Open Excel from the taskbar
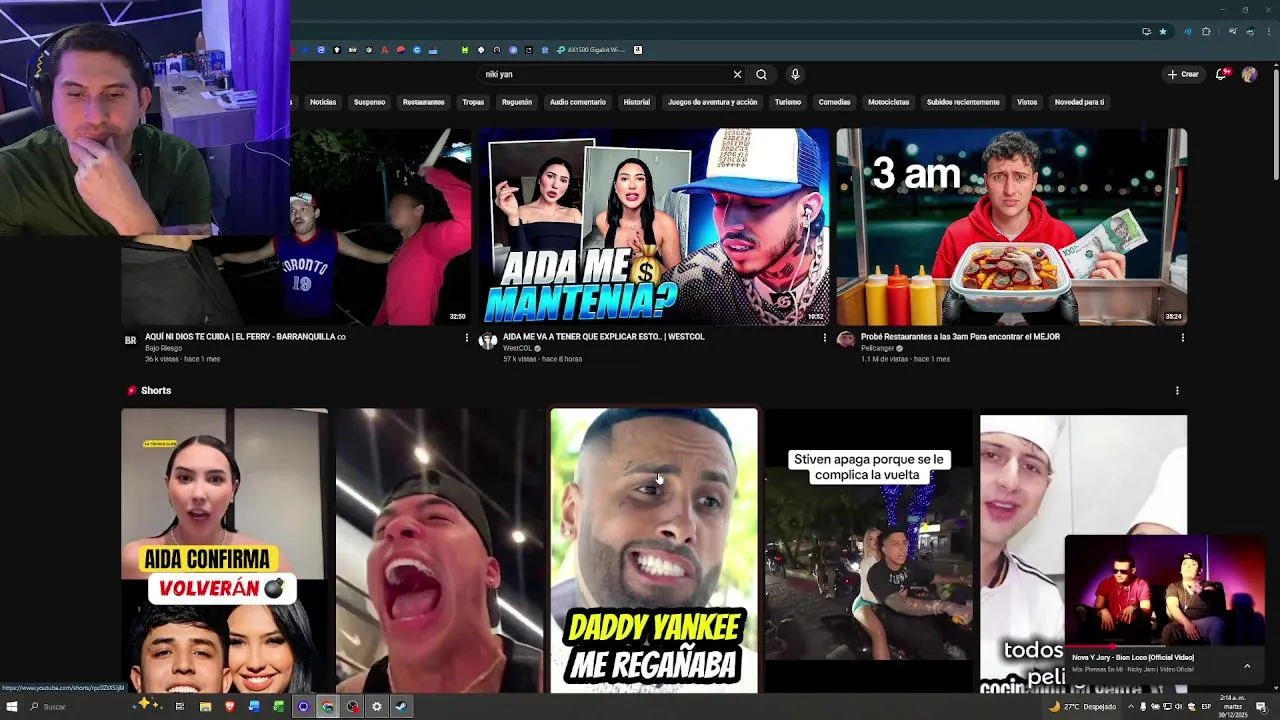Screen dimensions: 1280x720 [279, 707]
